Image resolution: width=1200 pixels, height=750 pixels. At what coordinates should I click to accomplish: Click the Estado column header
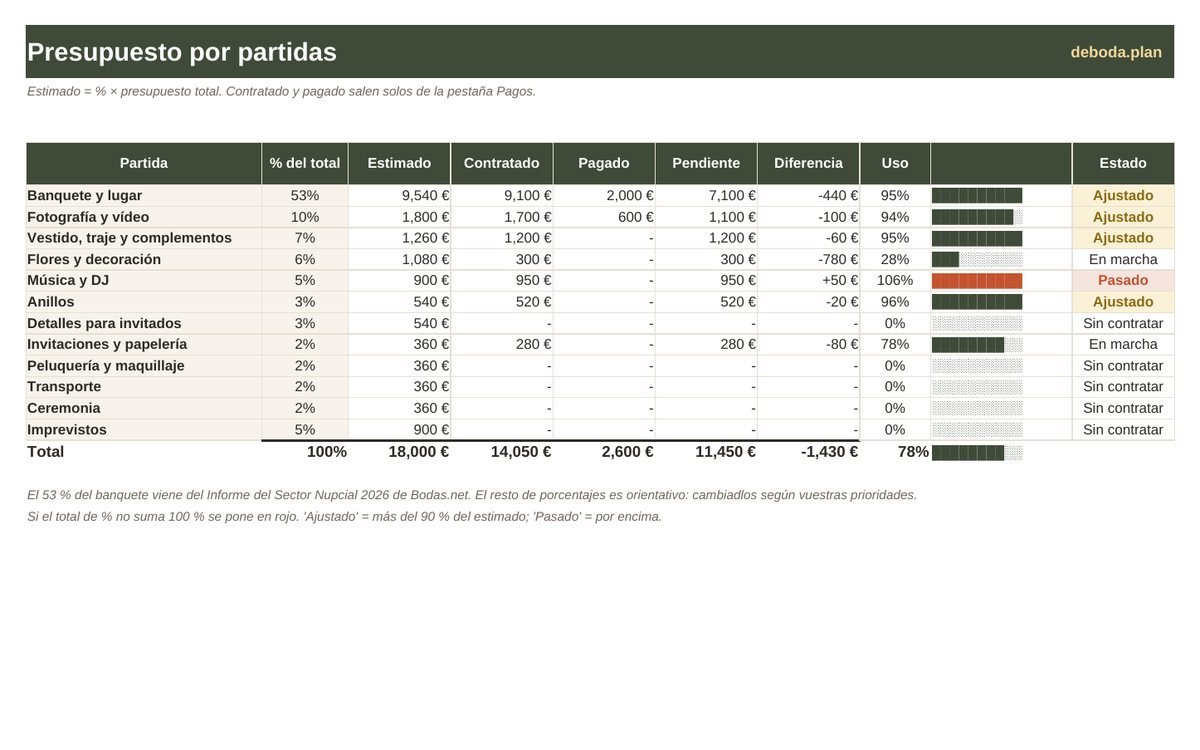pyautogui.click(x=1123, y=163)
